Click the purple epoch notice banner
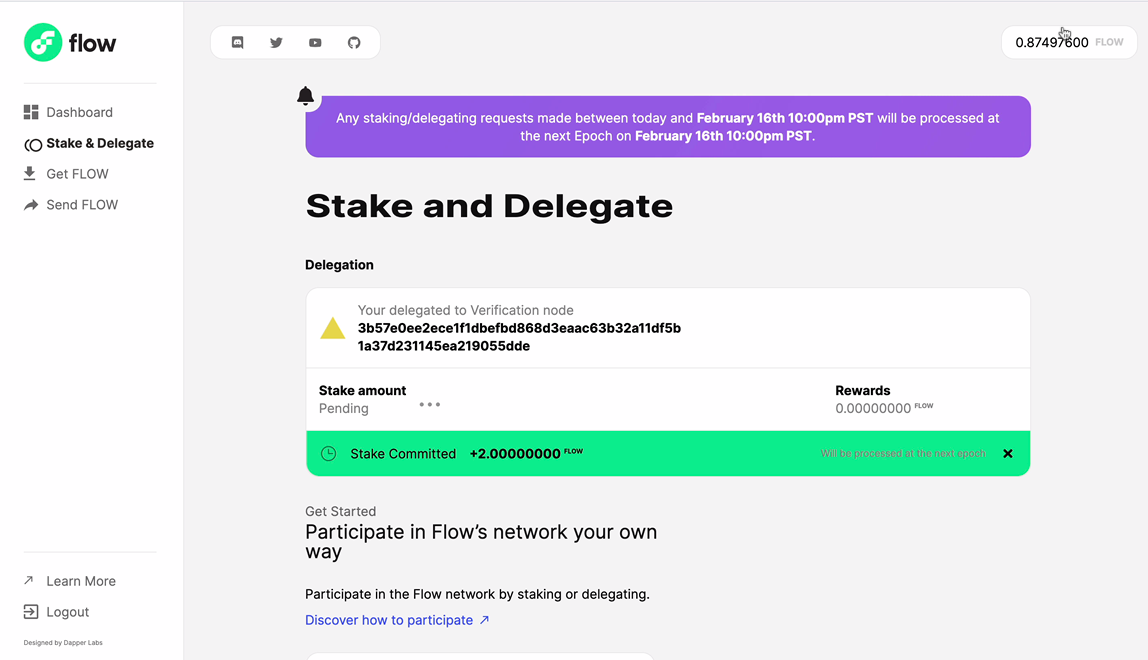The image size is (1148, 660). pyautogui.click(x=668, y=127)
